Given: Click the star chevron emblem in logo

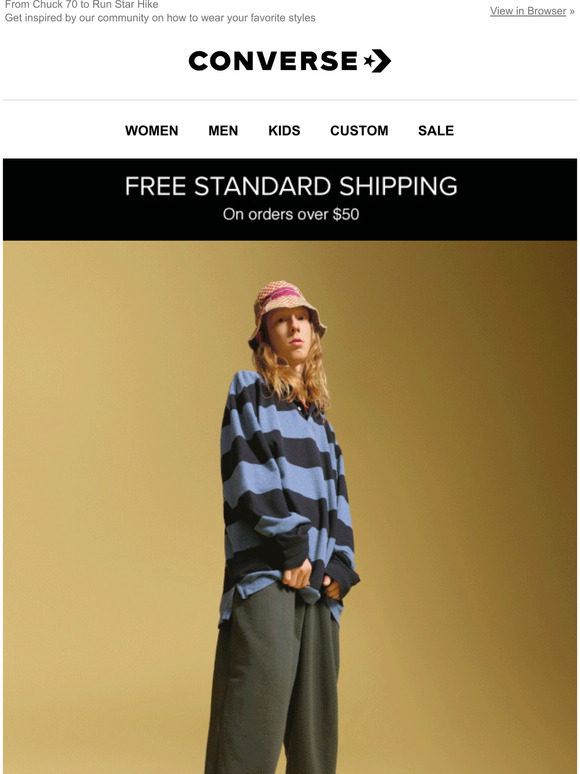Looking at the screenshot, I should (377, 61).
